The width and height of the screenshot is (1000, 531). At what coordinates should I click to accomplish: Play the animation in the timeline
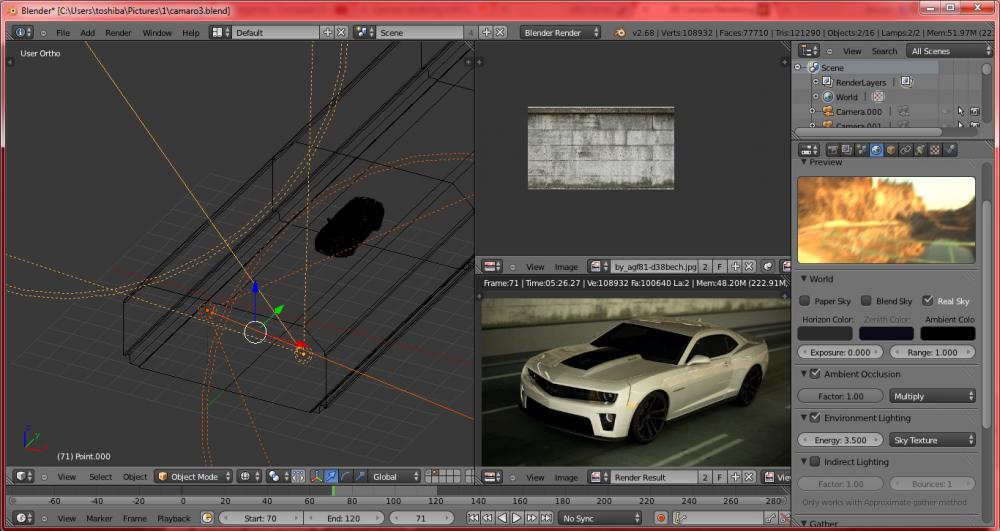click(x=517, y=518)
